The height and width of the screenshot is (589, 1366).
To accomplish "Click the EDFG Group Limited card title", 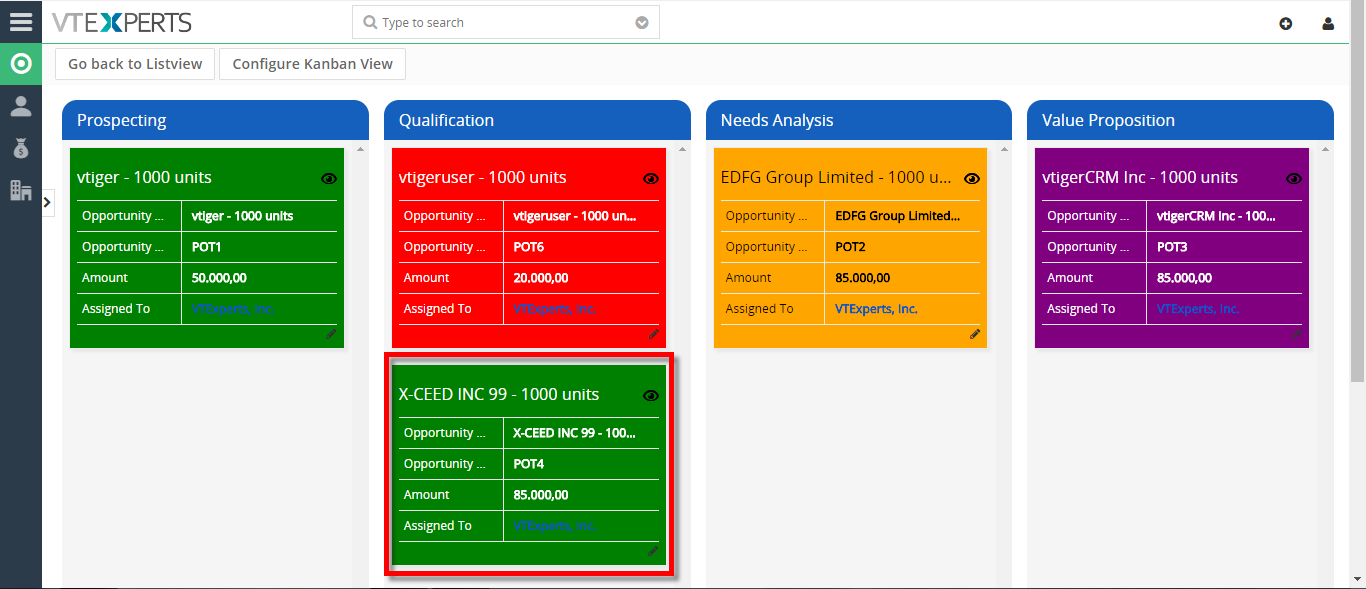I will 836,177.
